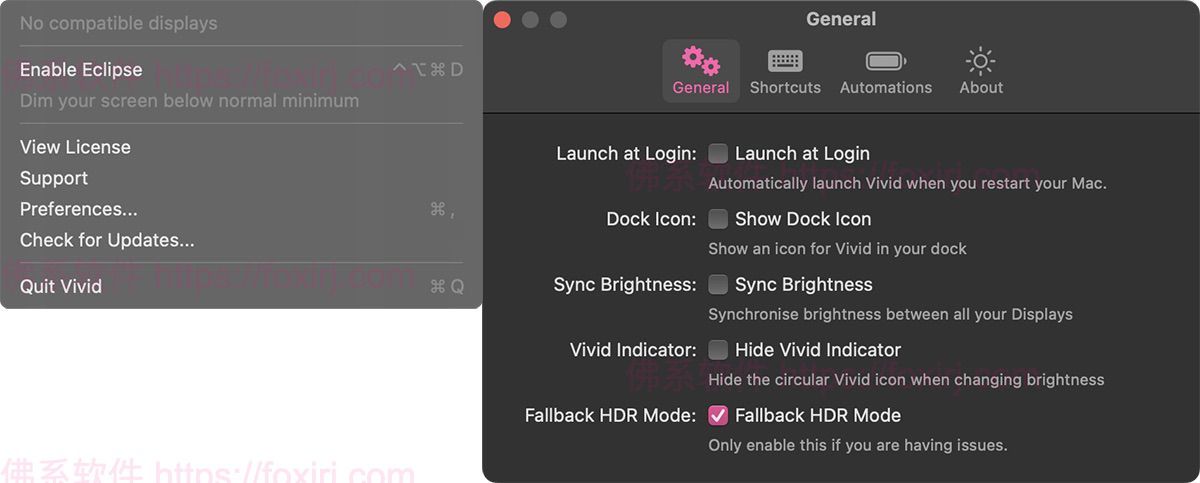
Task: Click the greyed-out zoom window button
Action: (x=559, y=20)
